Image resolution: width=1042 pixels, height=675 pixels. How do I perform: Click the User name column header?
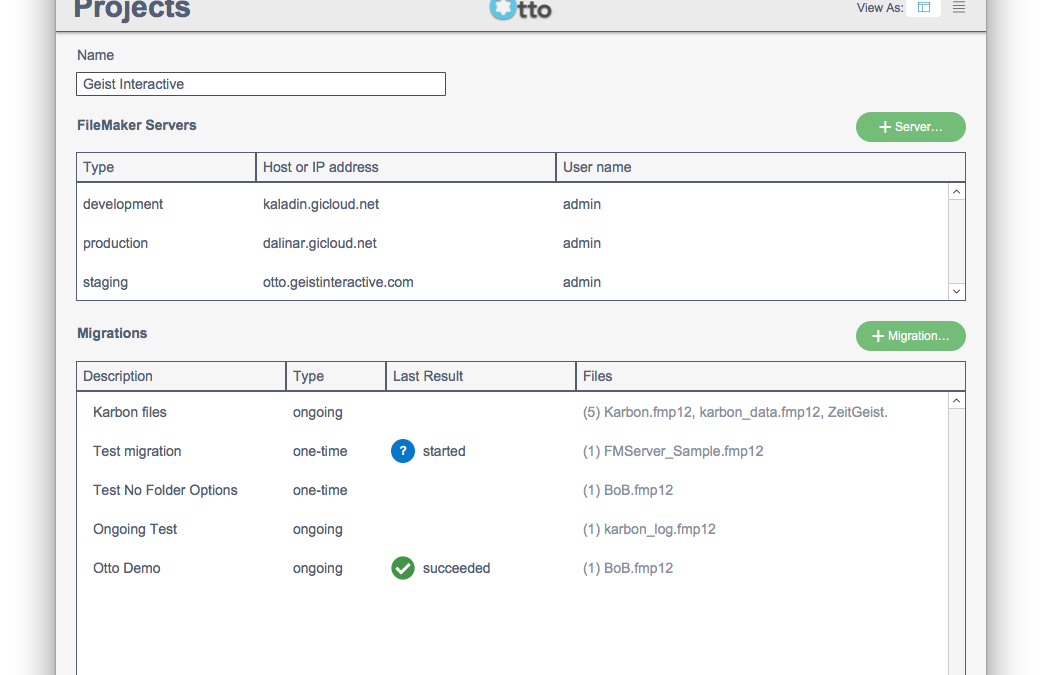761,167
